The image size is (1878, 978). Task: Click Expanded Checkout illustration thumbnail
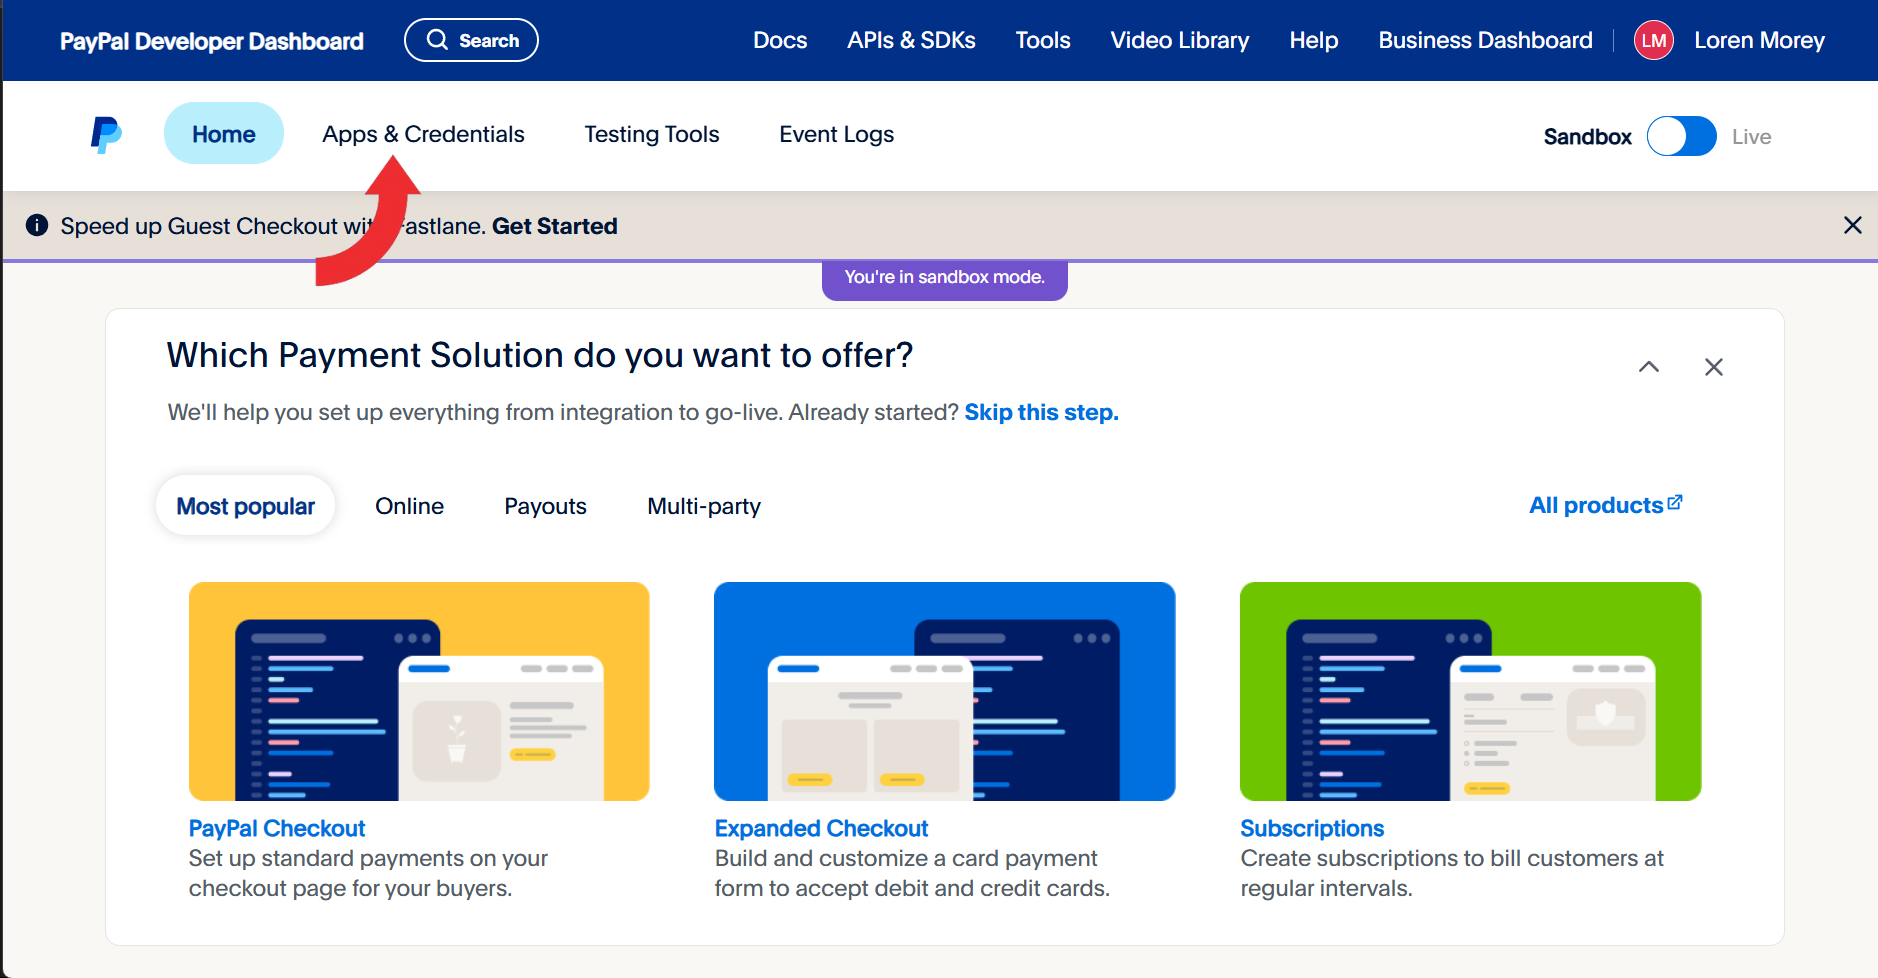tap(945, 691)
